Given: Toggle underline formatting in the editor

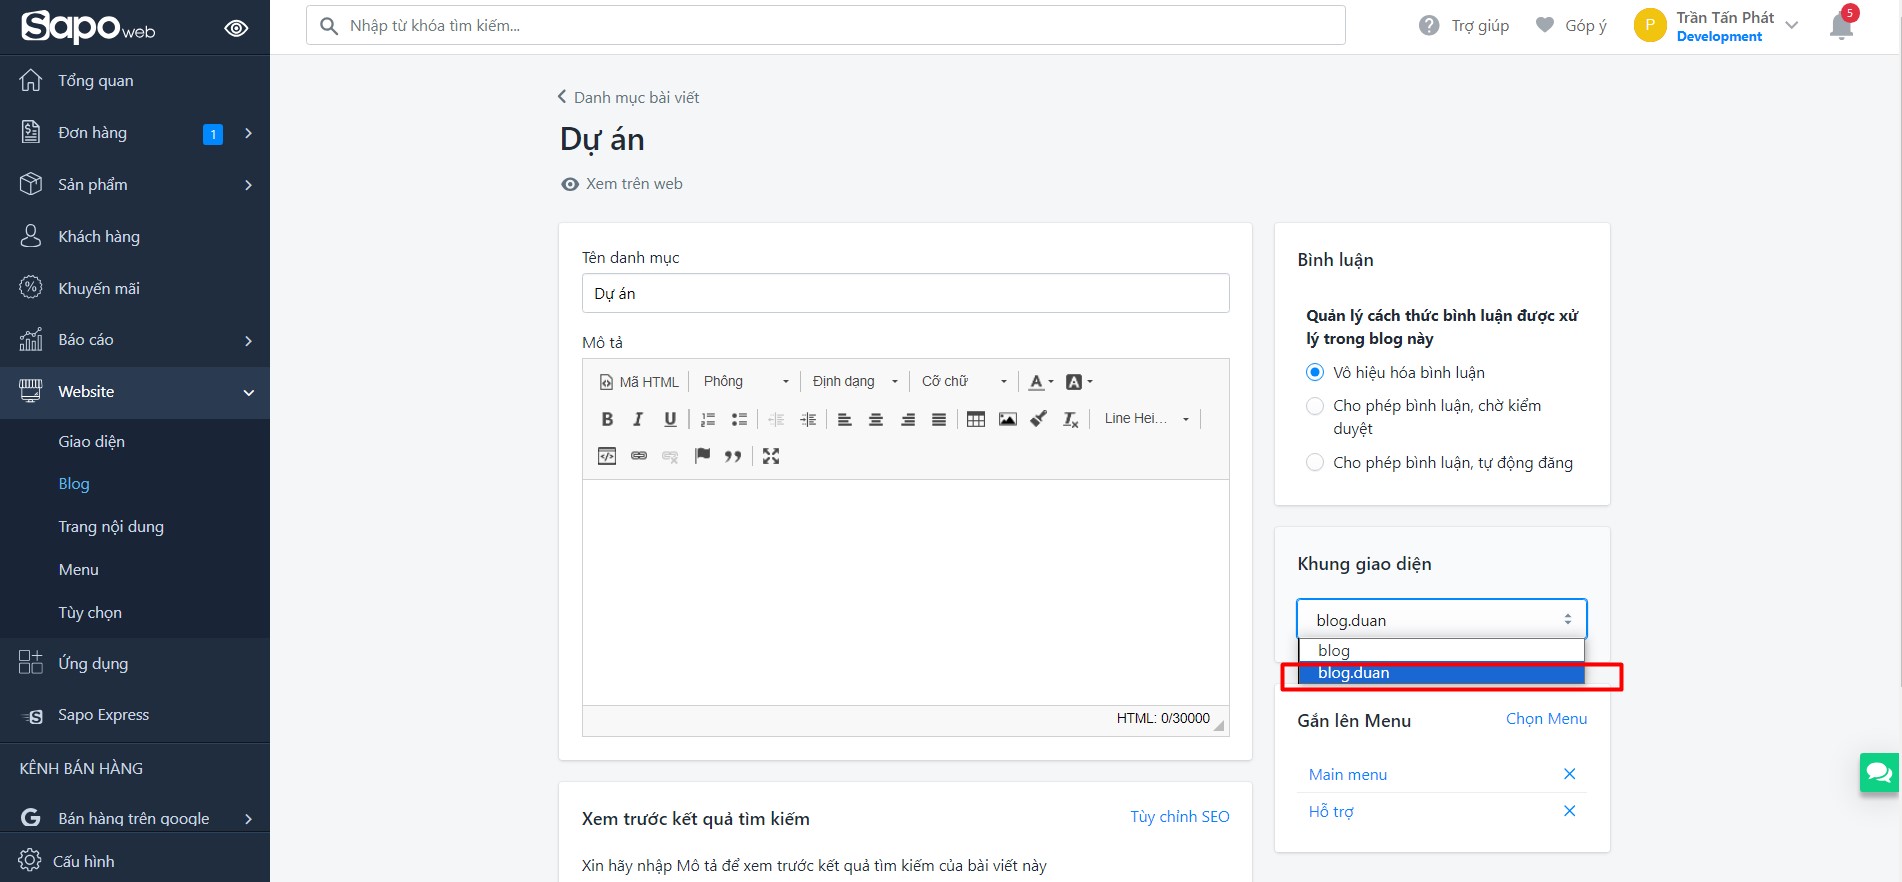Looking at the screenshot, I should click(x=670, y=419).
